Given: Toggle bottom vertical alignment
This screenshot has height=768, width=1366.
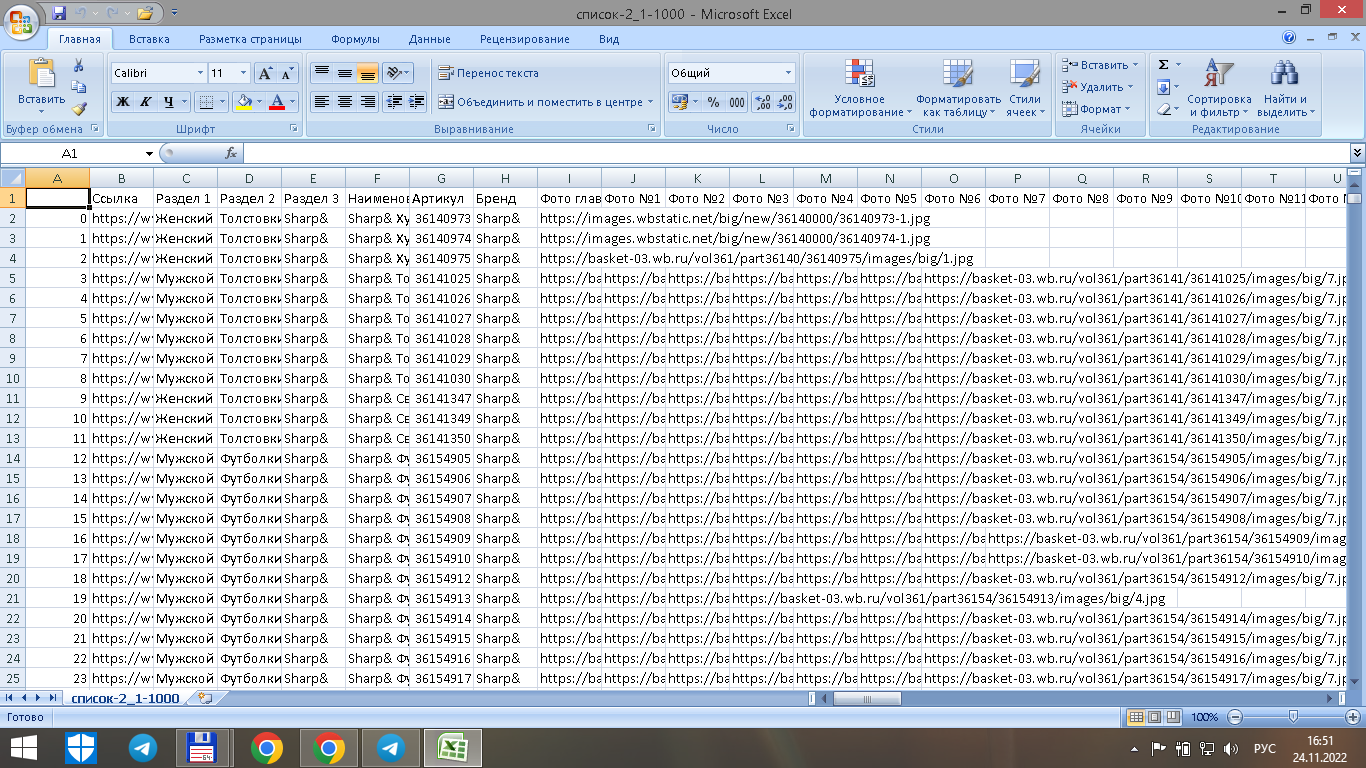Looking at the screenshot, I should point(367,73).
